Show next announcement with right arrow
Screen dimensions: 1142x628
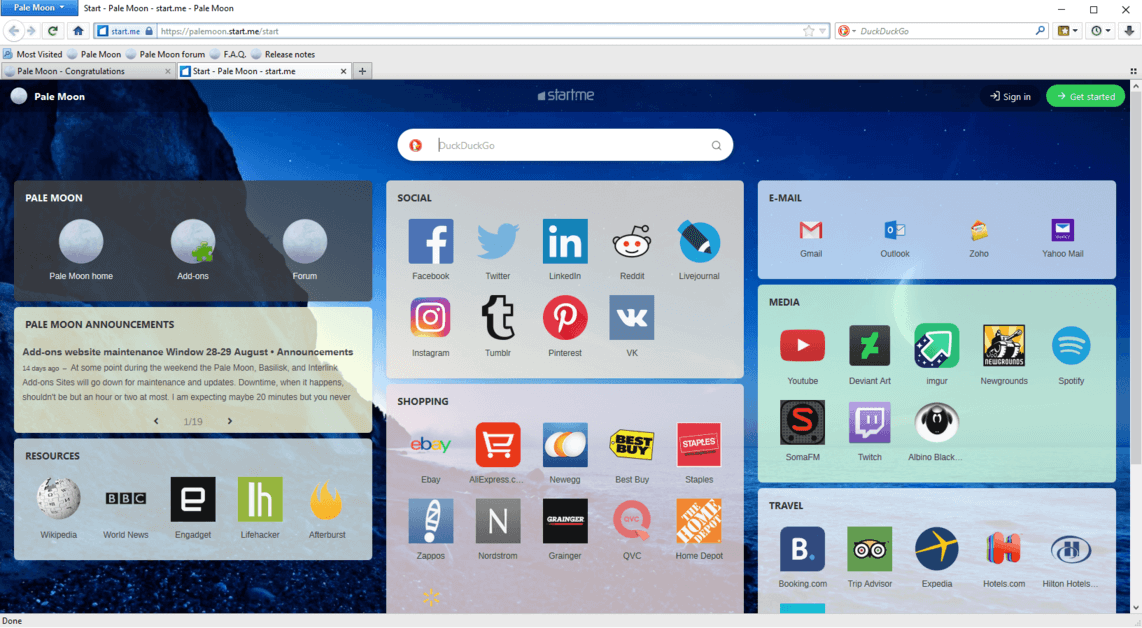pos(229,421)
